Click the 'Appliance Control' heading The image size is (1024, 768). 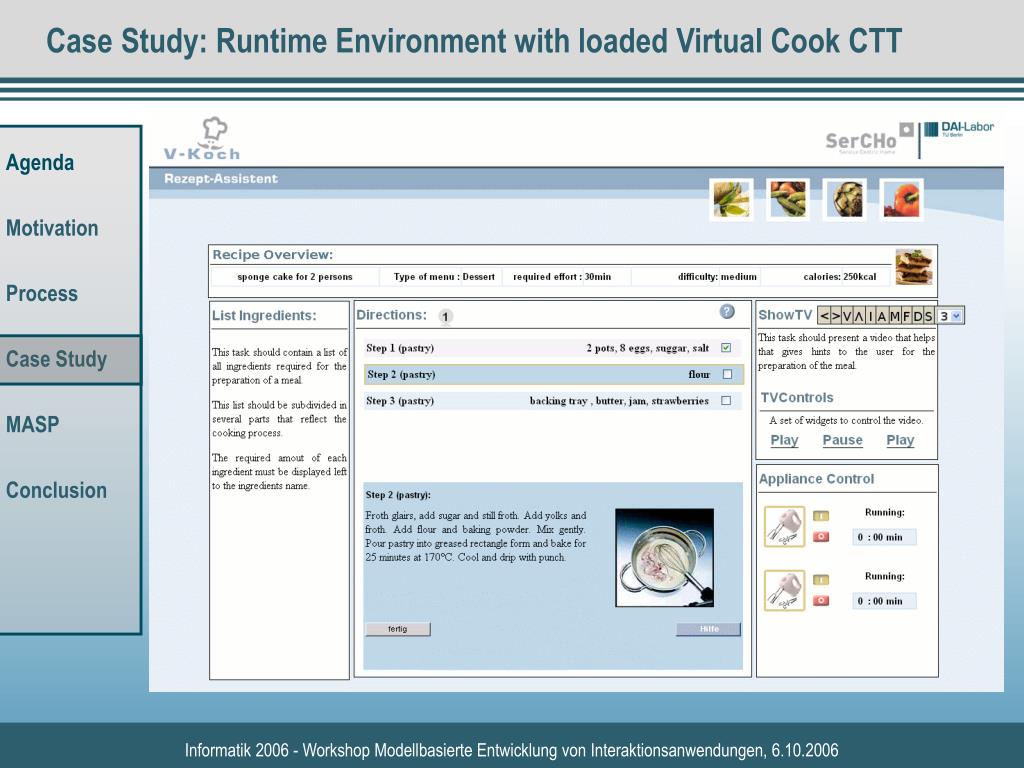point(816,479)
